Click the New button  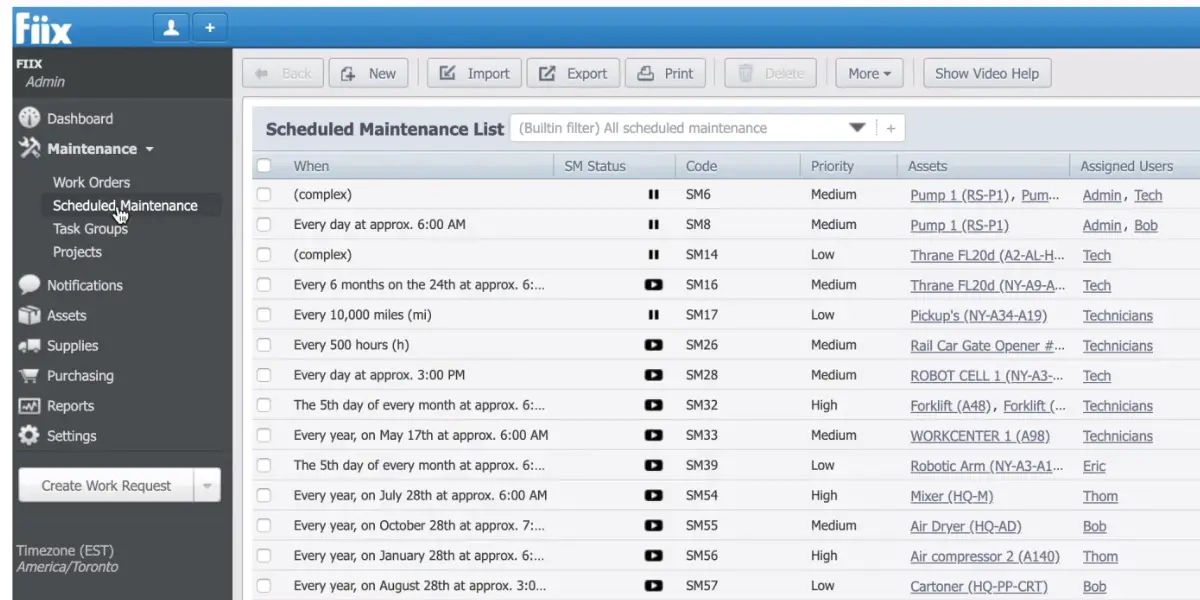368,73
